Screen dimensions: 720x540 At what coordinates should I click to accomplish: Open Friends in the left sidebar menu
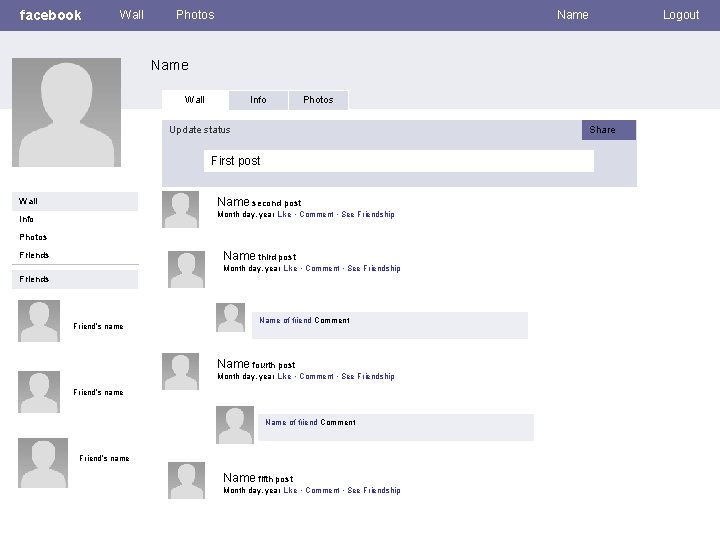point(34,255)
